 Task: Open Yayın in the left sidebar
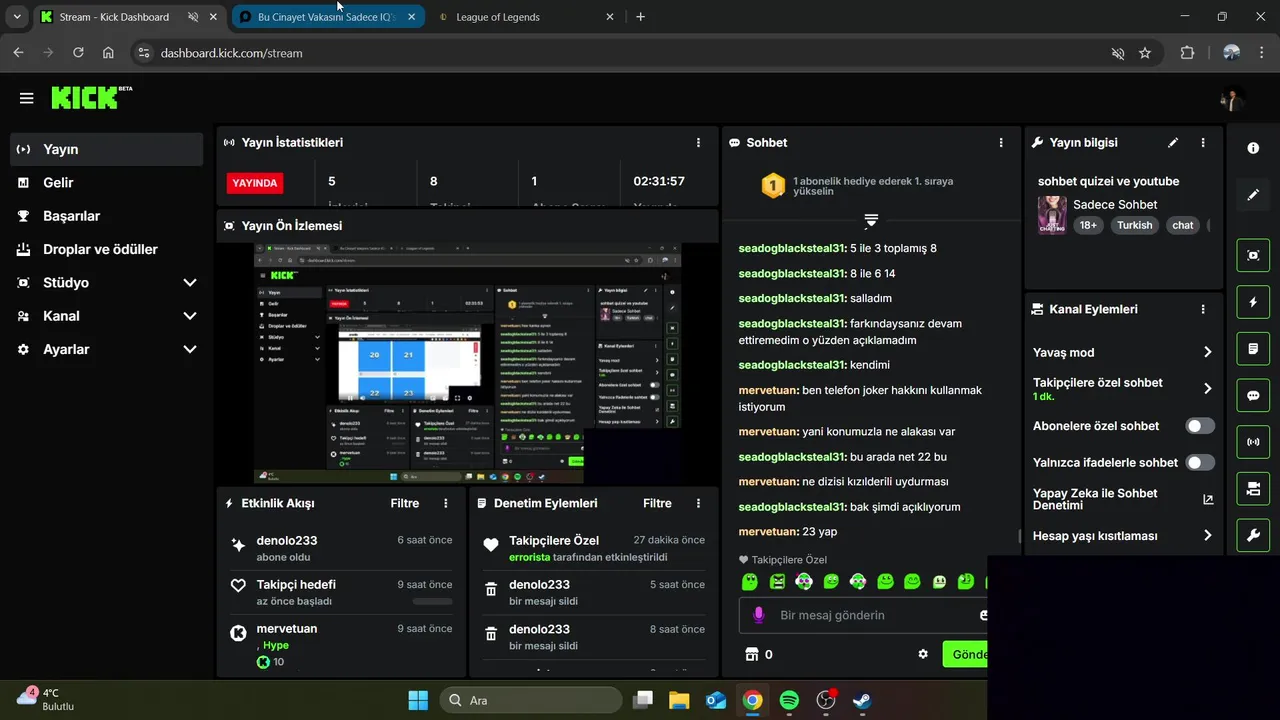click(107, 149)
